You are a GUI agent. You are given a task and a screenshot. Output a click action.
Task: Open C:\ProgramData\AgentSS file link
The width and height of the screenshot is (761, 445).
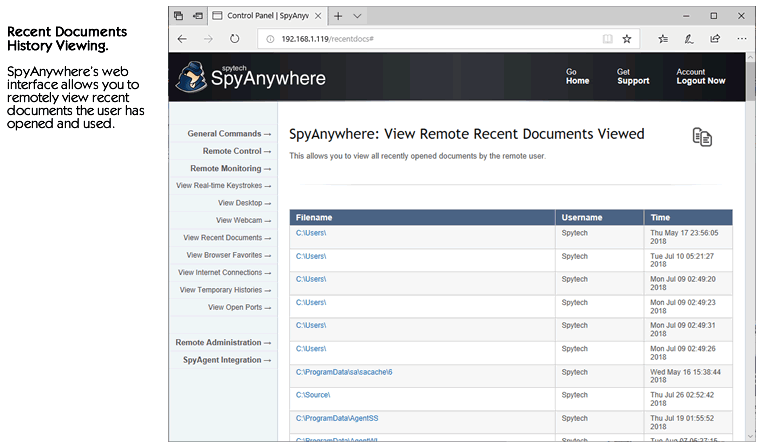[337, 418]
